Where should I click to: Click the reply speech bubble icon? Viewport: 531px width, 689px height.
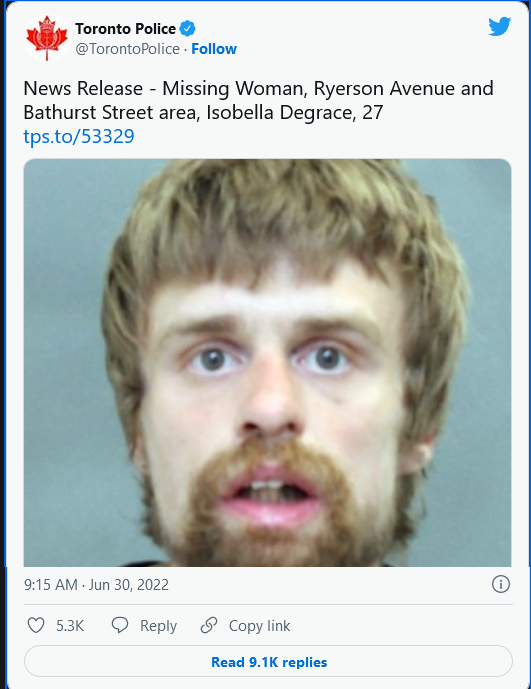pos(120,625)
